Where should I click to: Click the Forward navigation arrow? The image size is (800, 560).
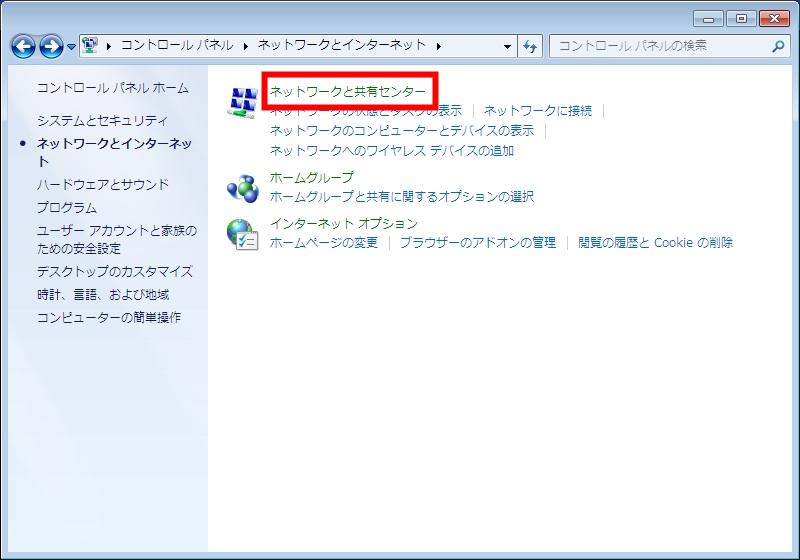(52, 46)
